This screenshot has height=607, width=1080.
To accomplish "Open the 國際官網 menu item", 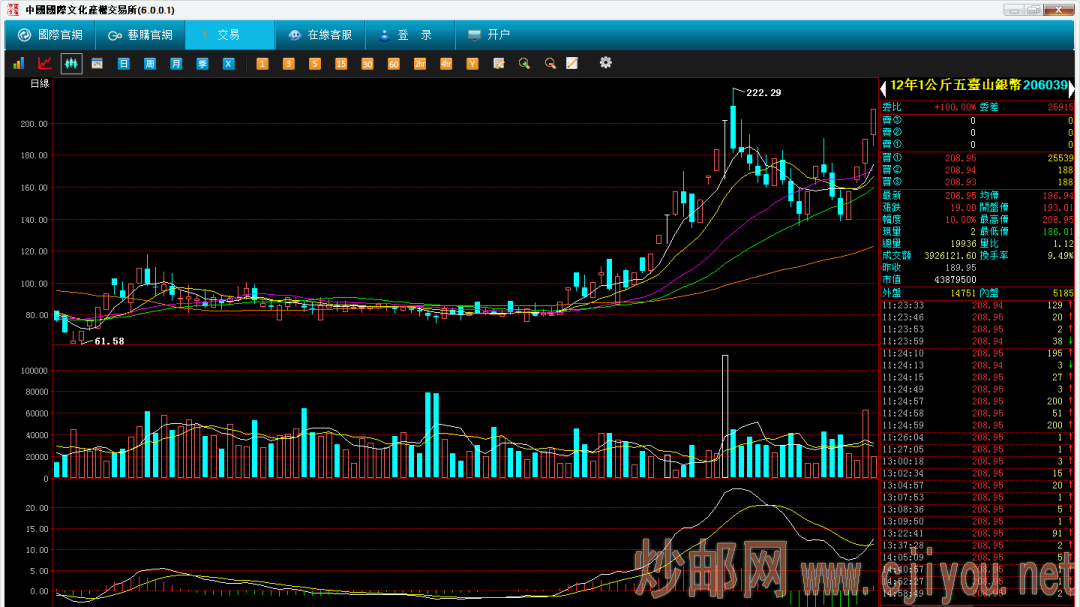I will [x=50, y=35].
